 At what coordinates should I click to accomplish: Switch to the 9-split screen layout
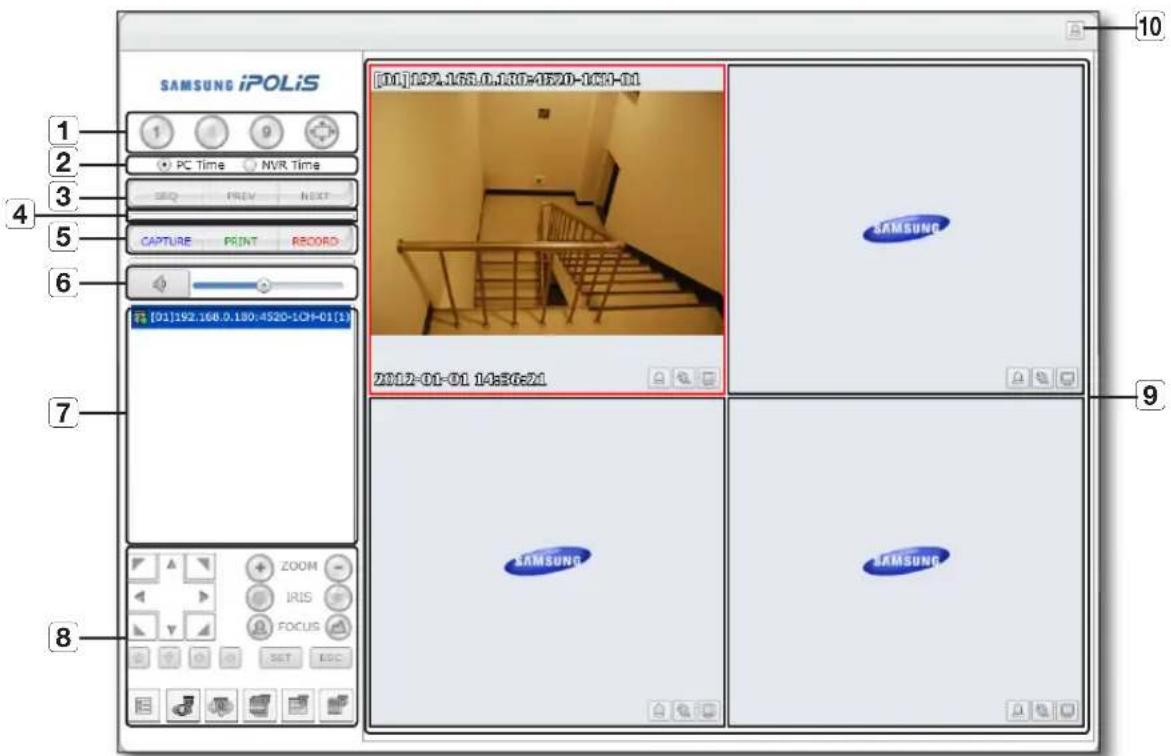click(x=266, y=133)
